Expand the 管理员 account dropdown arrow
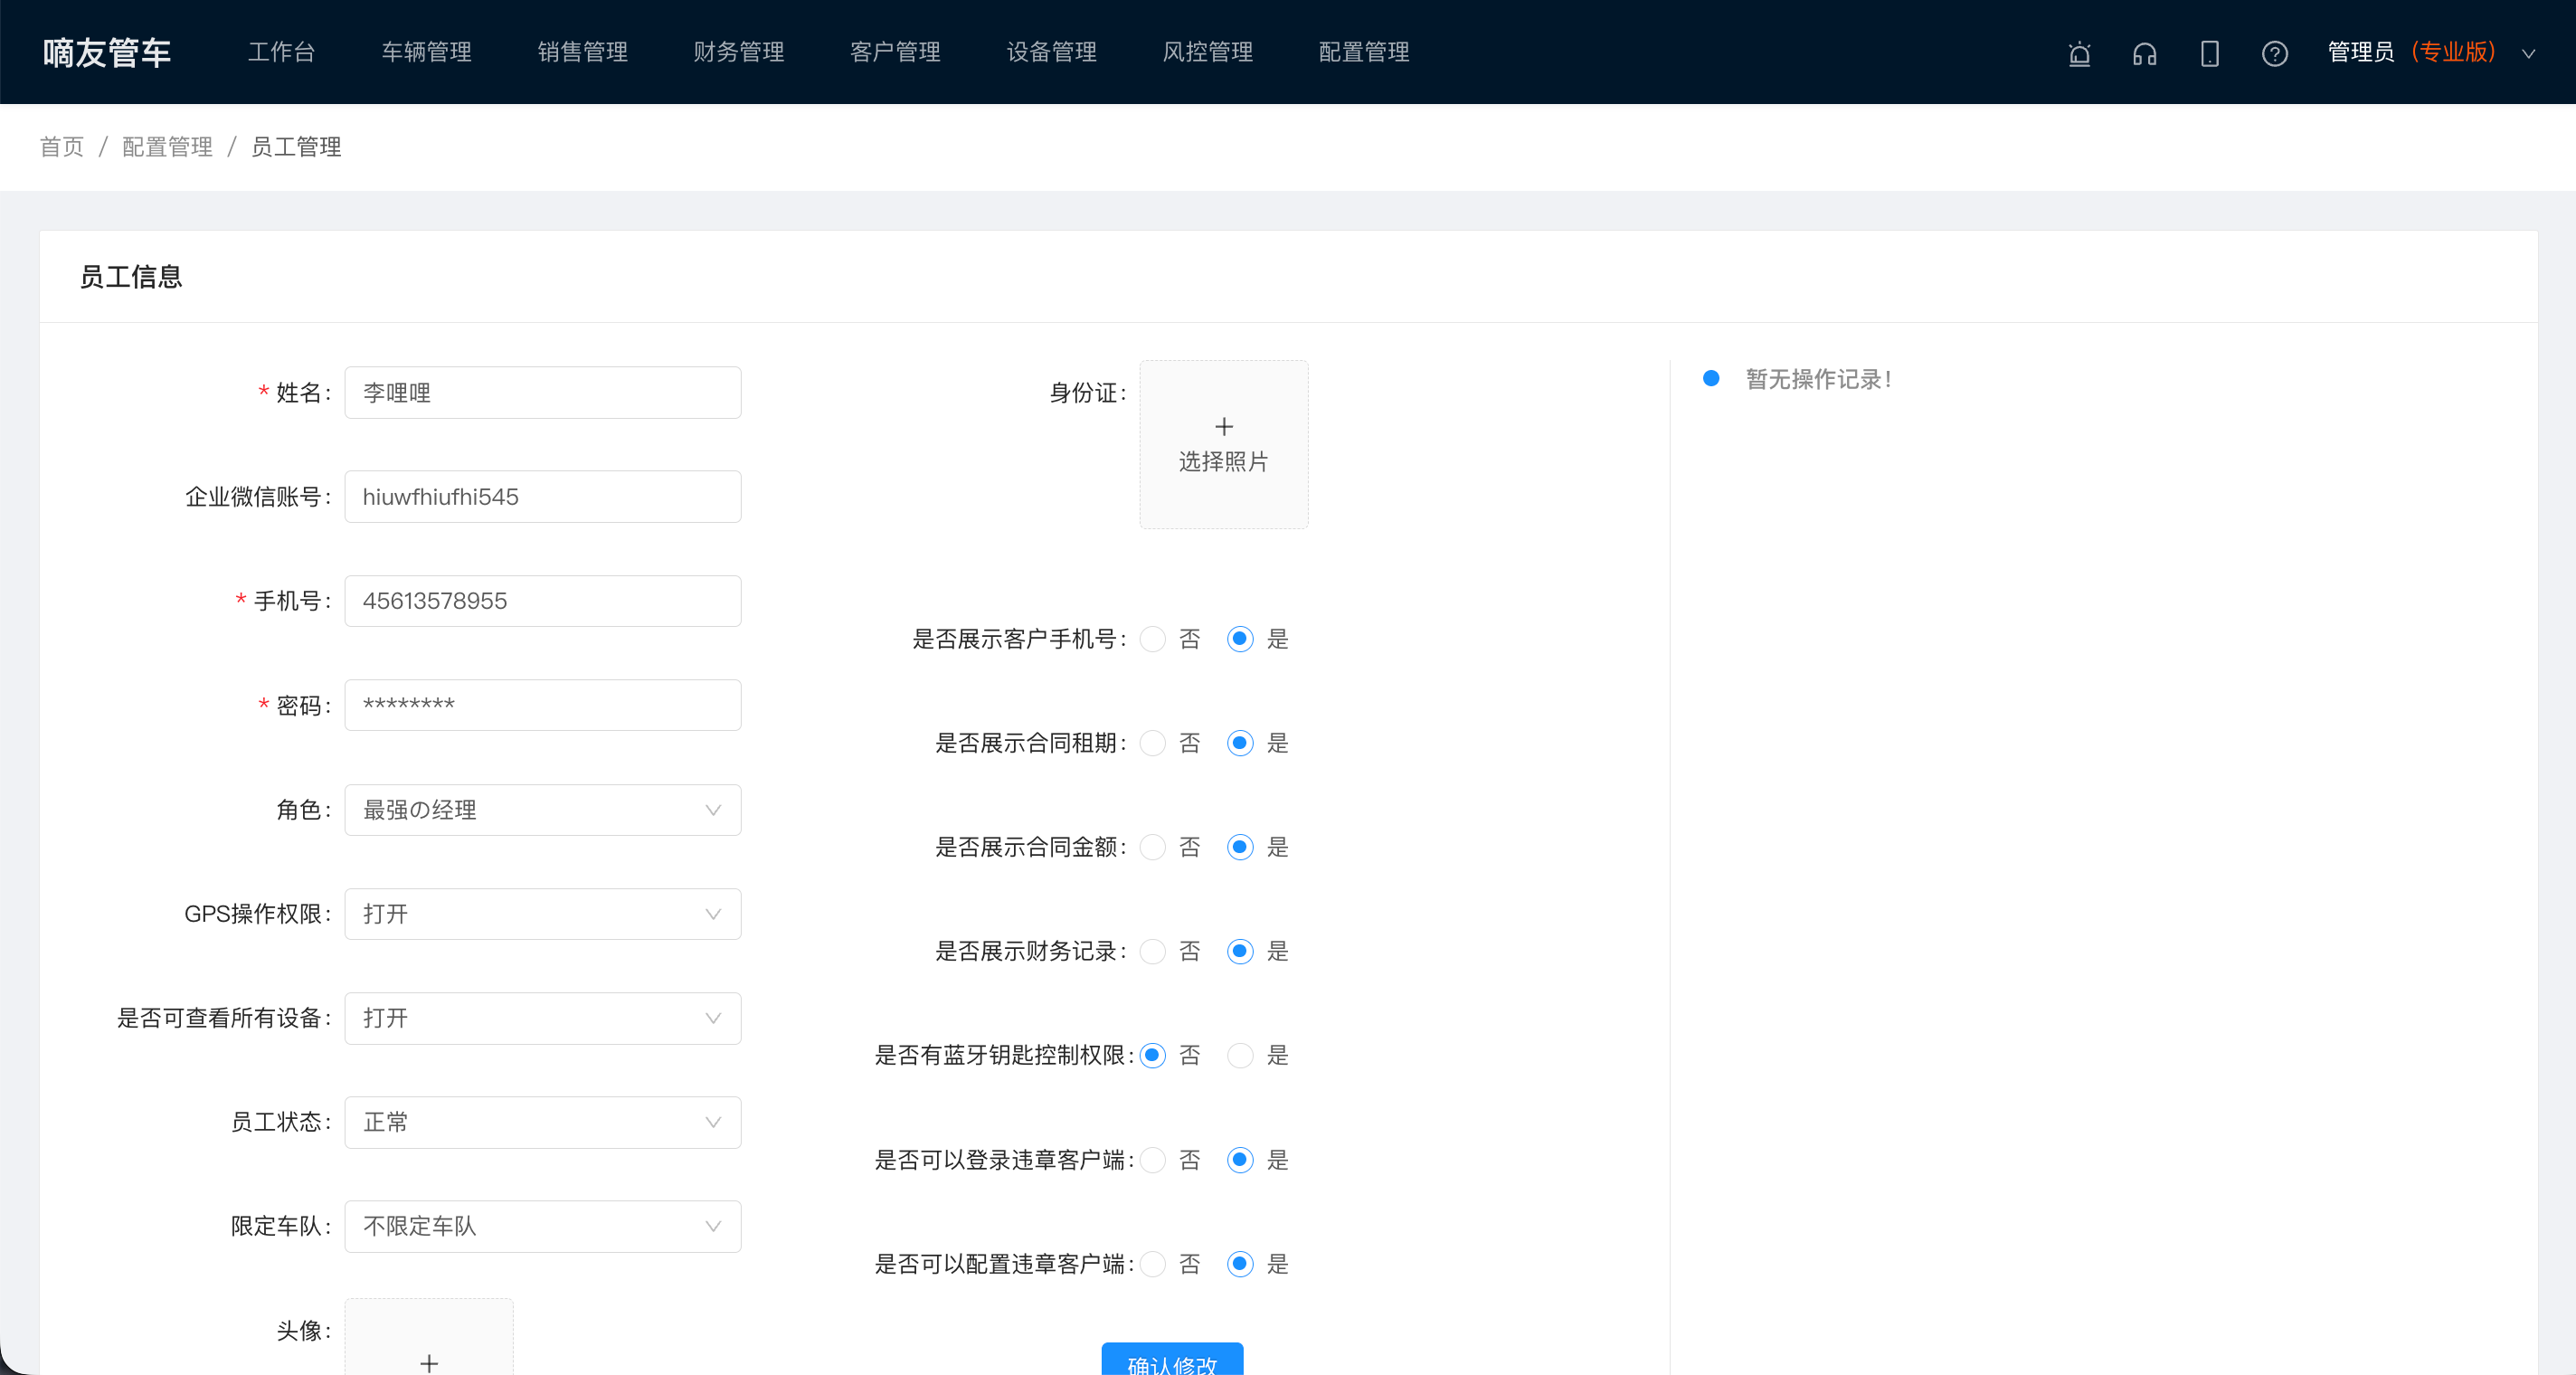 (x=2527, y=54)
